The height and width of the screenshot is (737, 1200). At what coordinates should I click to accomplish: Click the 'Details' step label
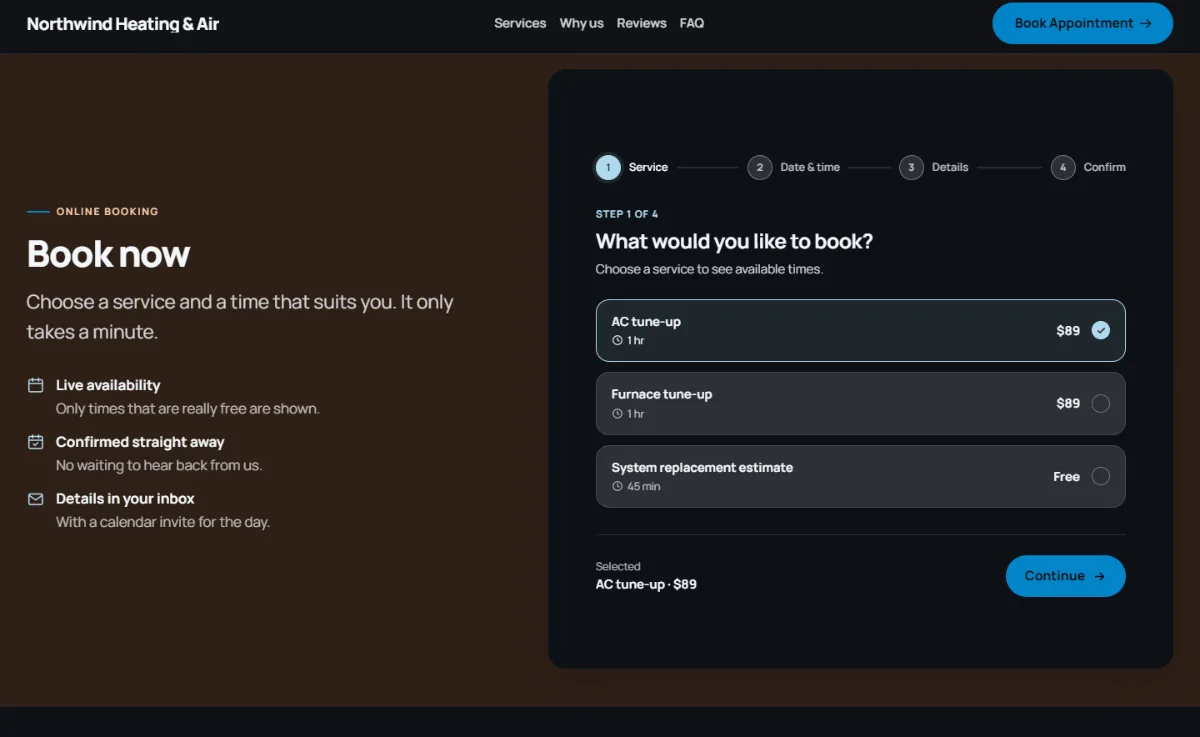950,167
